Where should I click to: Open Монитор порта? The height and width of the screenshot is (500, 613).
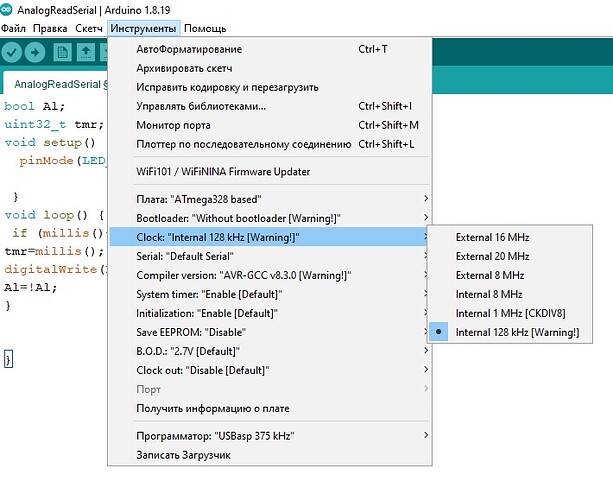pyautogui.click(x=270, y=125)
